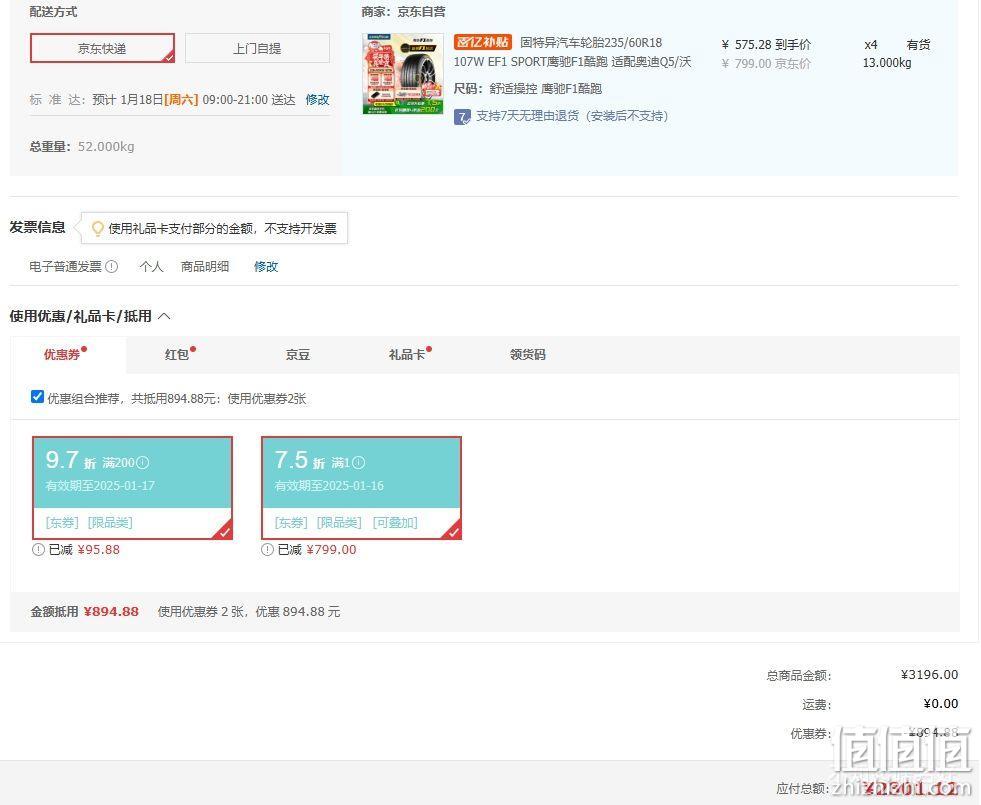Image resolution: width=981 pixels, height=805 pixels.
Task: Deselect the 7.5折 满1 coupon
Action: [362, 488]
